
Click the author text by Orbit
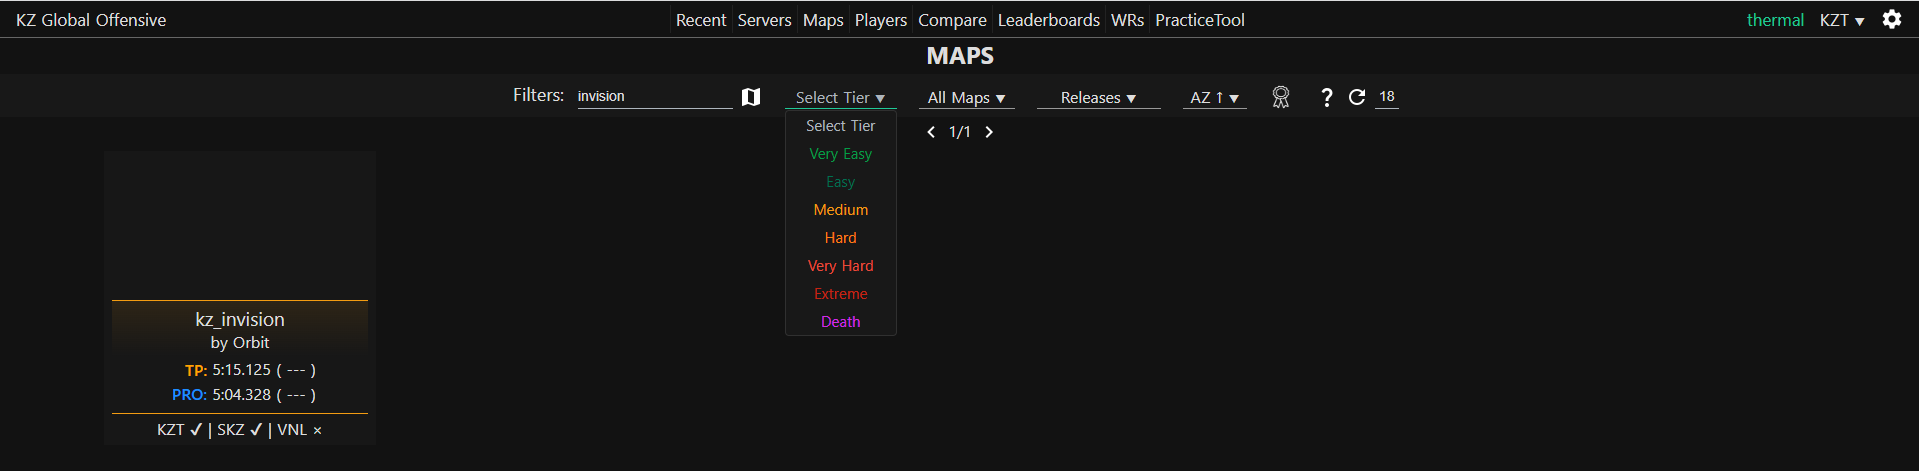coord(240,342)
